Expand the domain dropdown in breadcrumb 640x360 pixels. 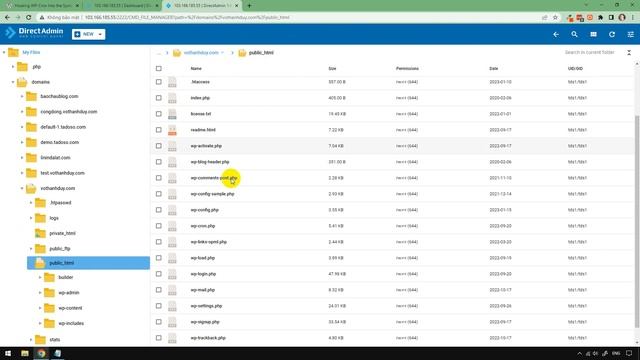pyautogui.click(x=222, y=53)
